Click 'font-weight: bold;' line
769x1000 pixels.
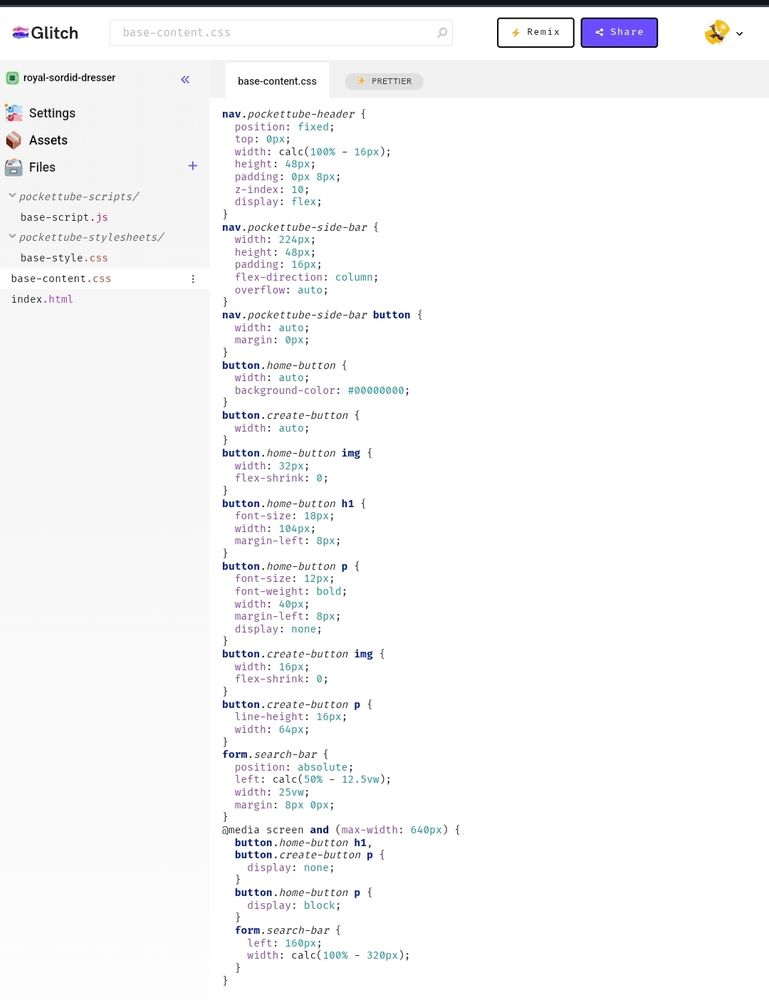291,591
